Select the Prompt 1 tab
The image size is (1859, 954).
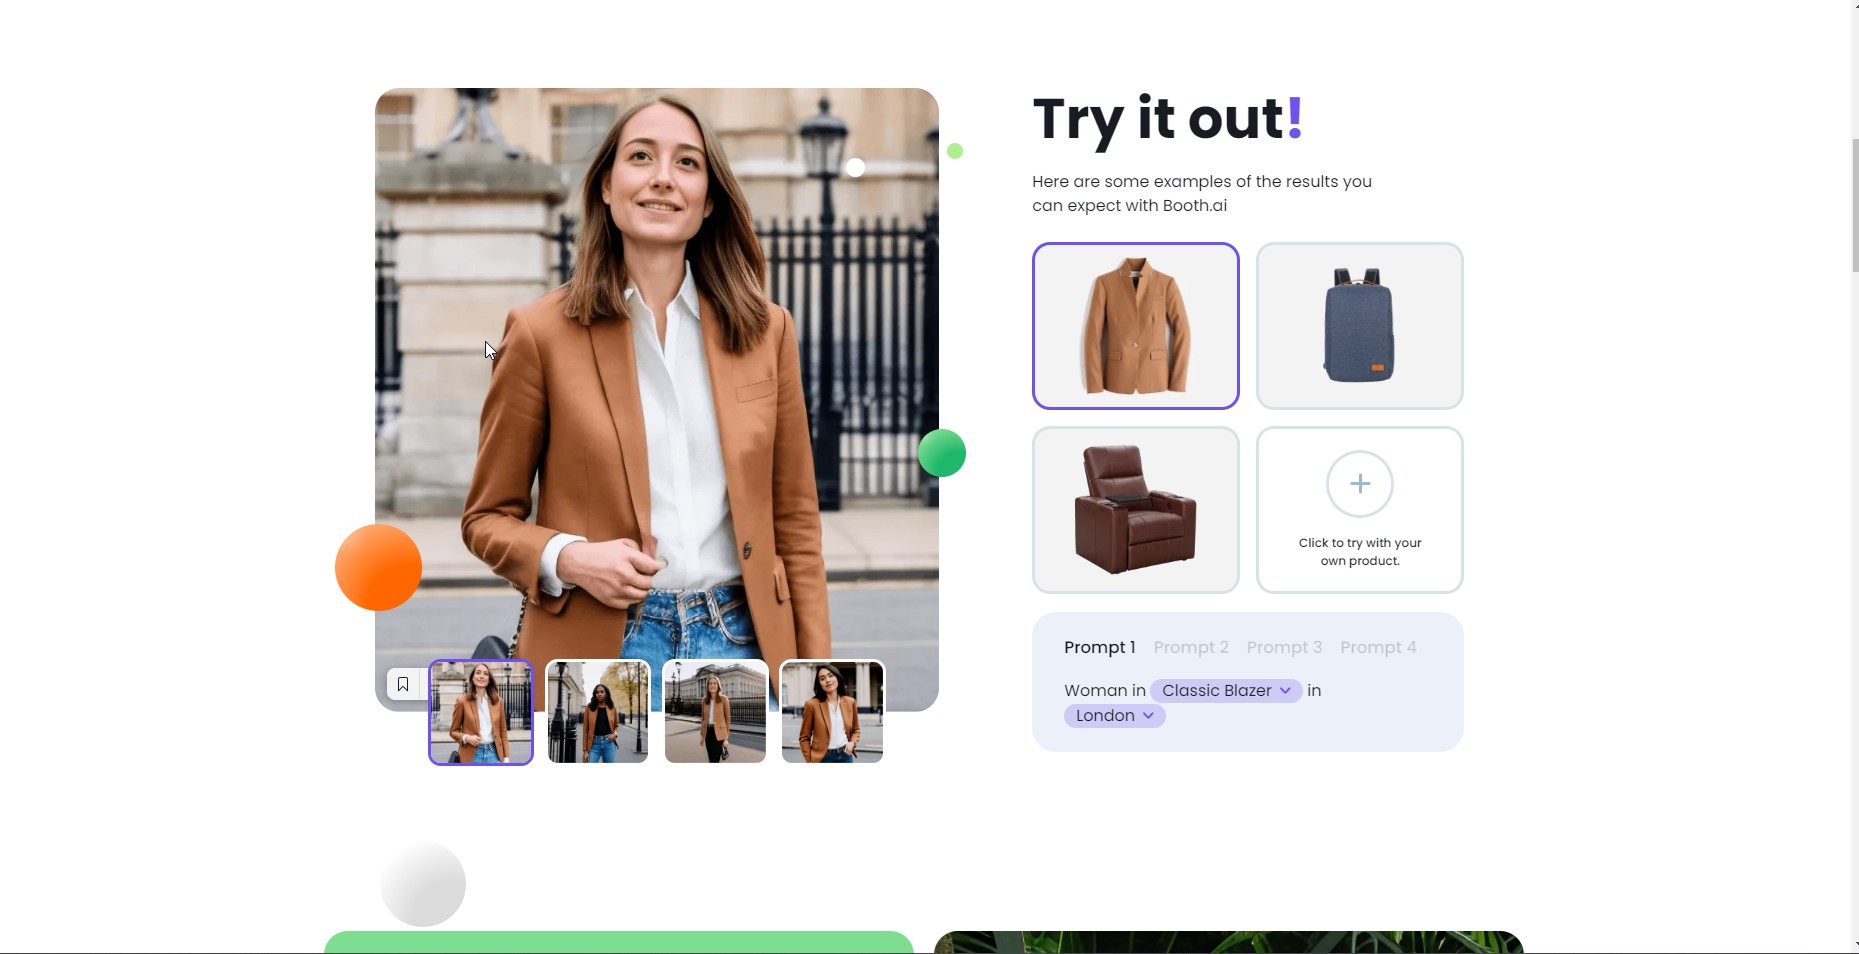(1100, 648)
